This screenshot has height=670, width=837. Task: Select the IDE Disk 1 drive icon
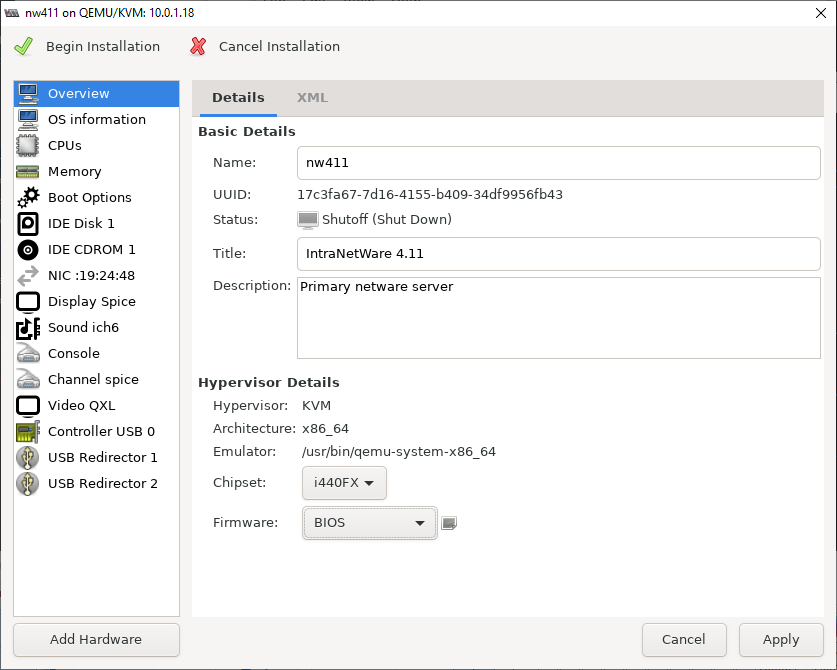coord(28,224)
